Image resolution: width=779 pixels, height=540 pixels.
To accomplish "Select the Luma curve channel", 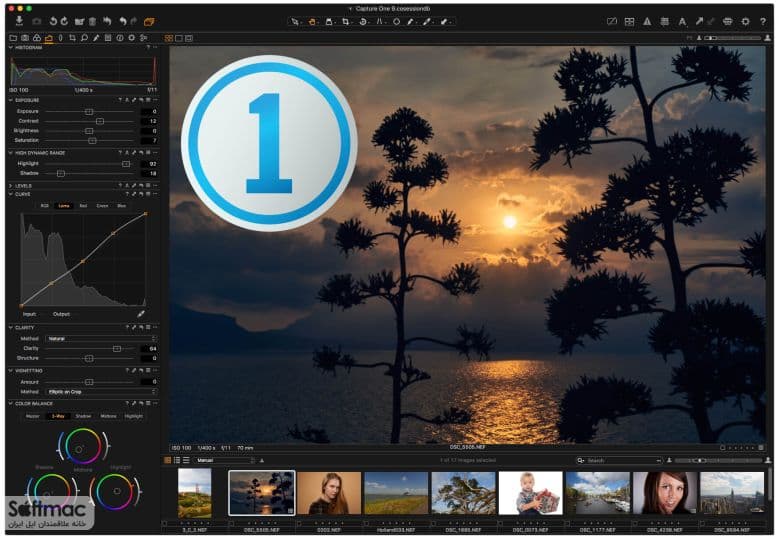I will [64, 206].
